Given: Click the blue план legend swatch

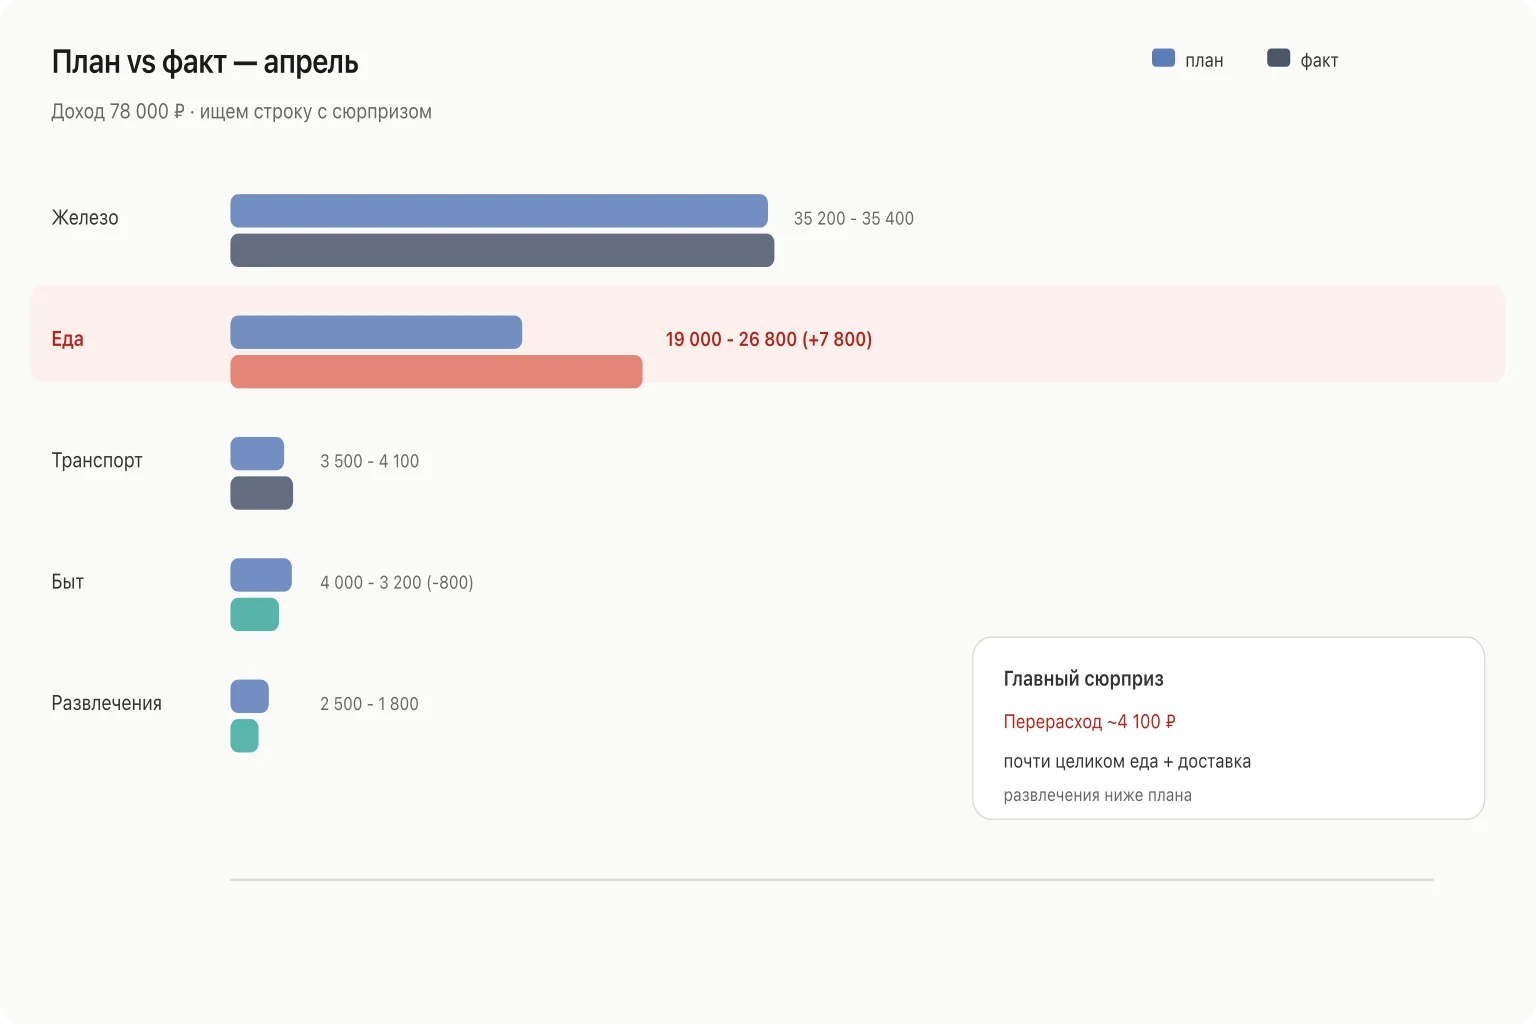Looking at the screenshot, I should 1163,58.
